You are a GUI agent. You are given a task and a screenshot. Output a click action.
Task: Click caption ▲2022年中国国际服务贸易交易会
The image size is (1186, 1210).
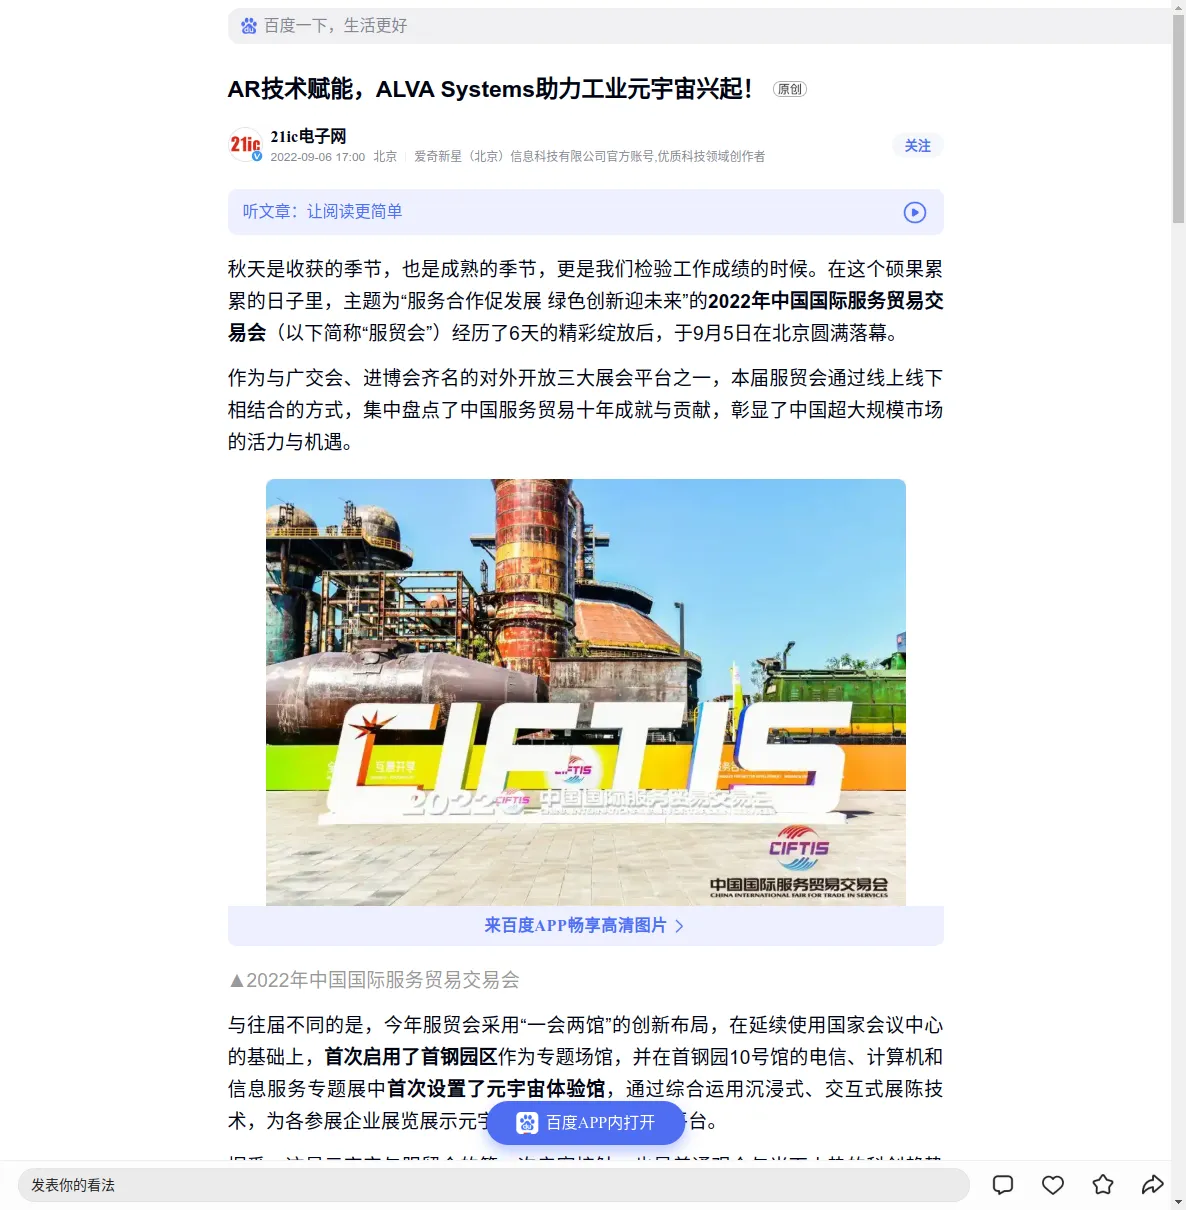coord(374,980)
